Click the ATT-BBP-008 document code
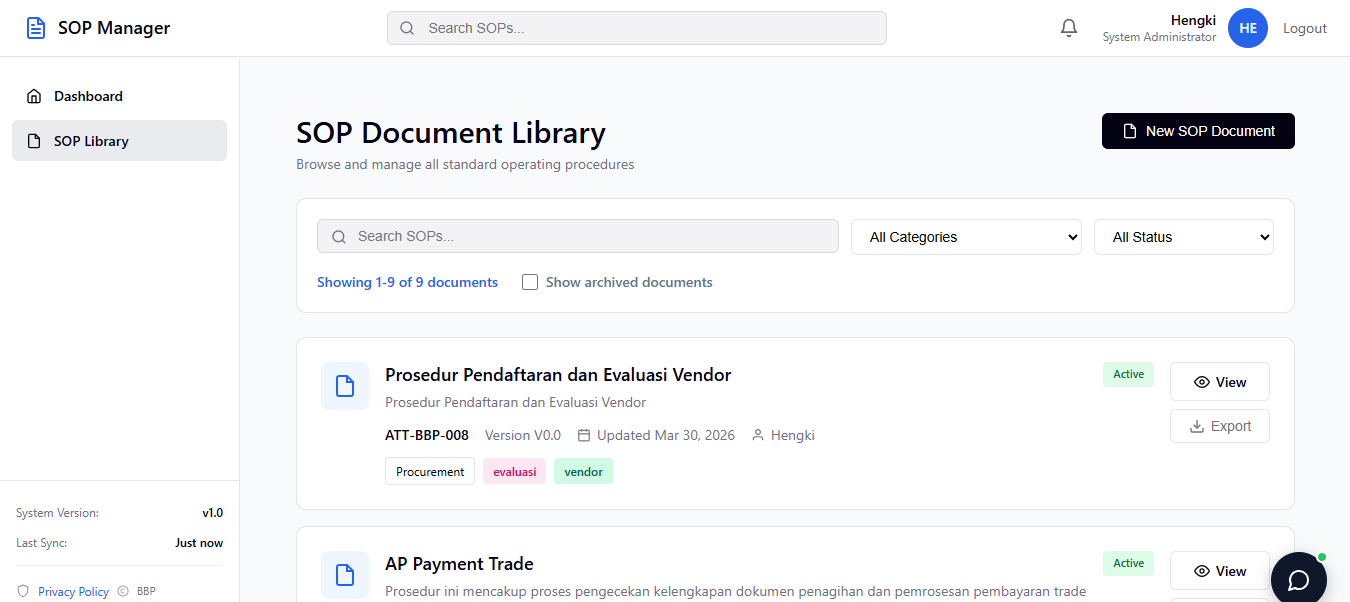This screenshot has height=602, width=1350. [427, 435]
